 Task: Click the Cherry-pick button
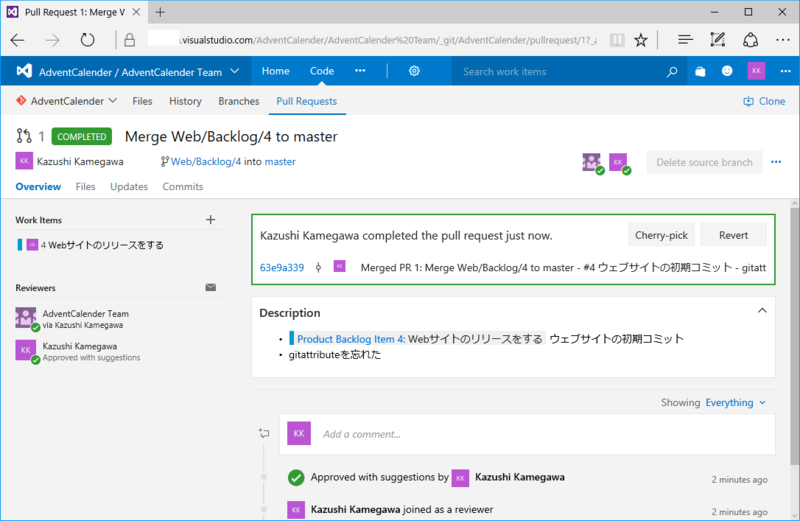661,235
